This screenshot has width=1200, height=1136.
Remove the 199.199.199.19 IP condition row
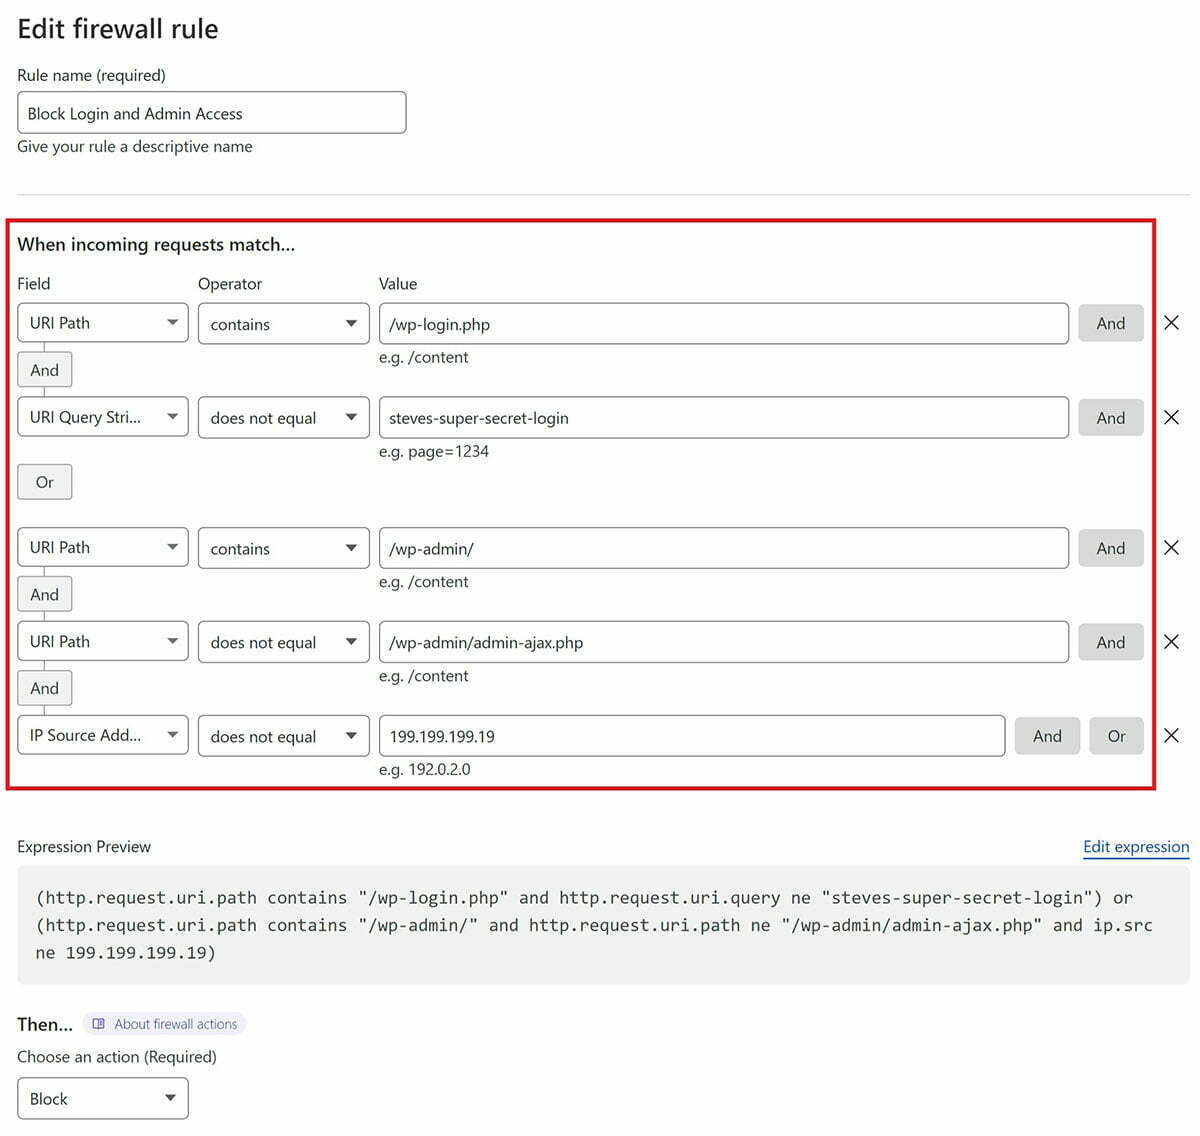click(x=1171, y=735)
